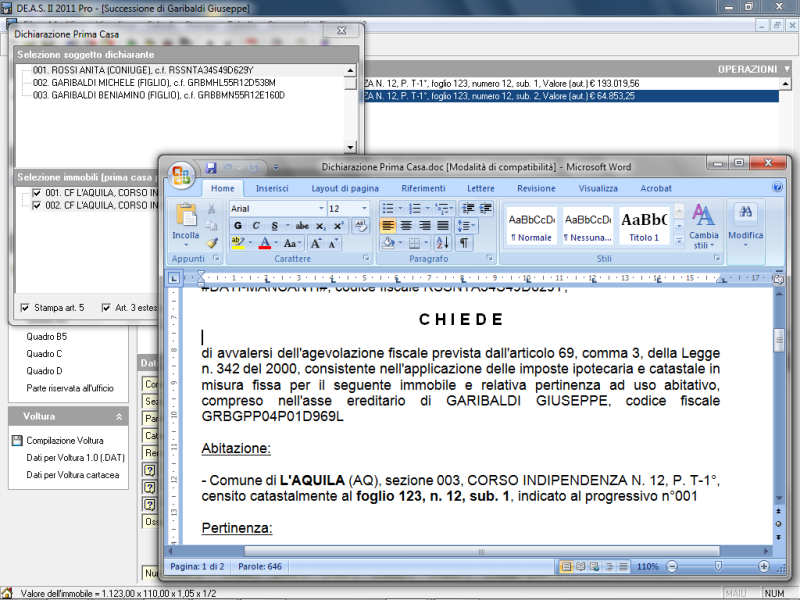Open the Revisione ribbon tab

pos(536,188)
